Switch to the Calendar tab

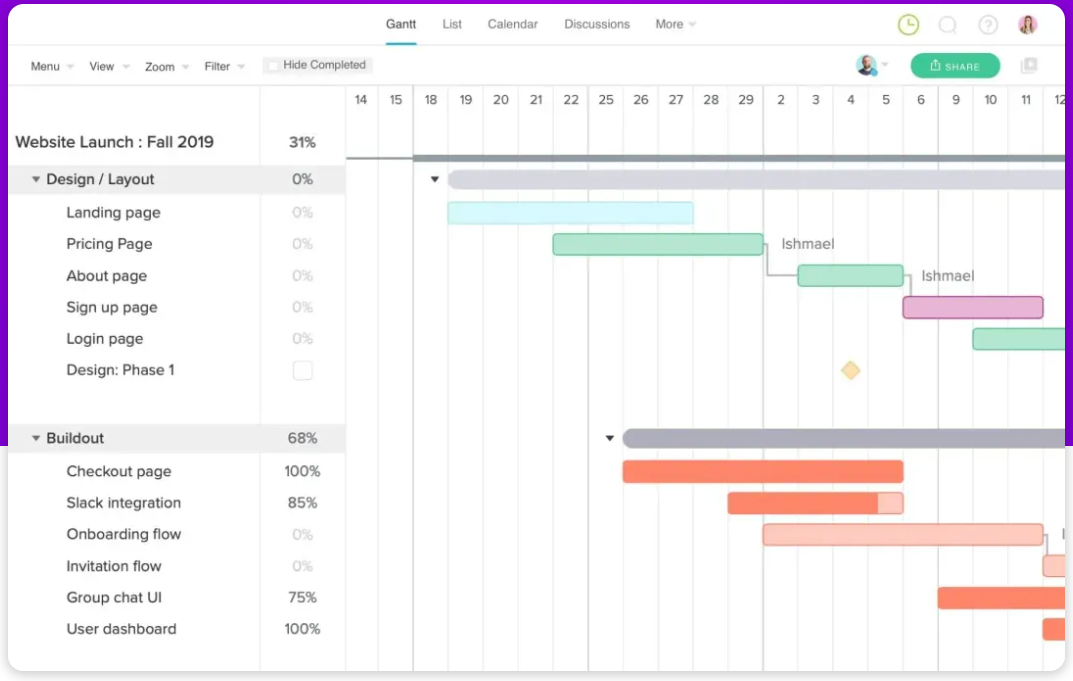[x=512, y=24]
